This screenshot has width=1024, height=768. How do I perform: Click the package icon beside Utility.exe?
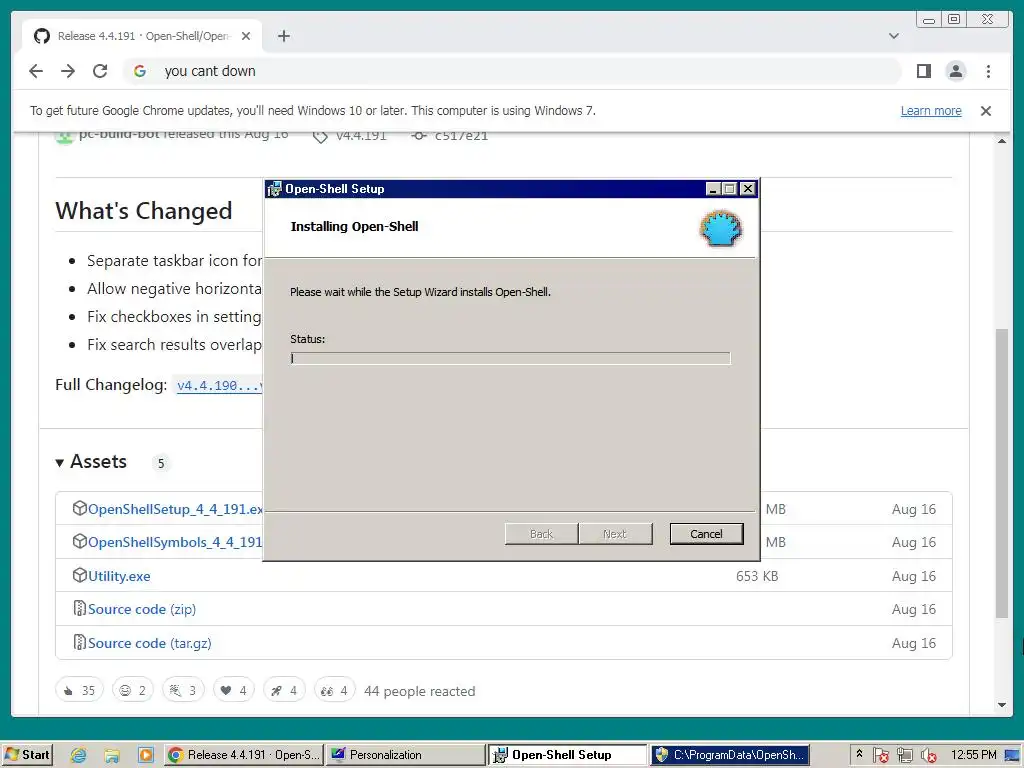coord(79,575)
